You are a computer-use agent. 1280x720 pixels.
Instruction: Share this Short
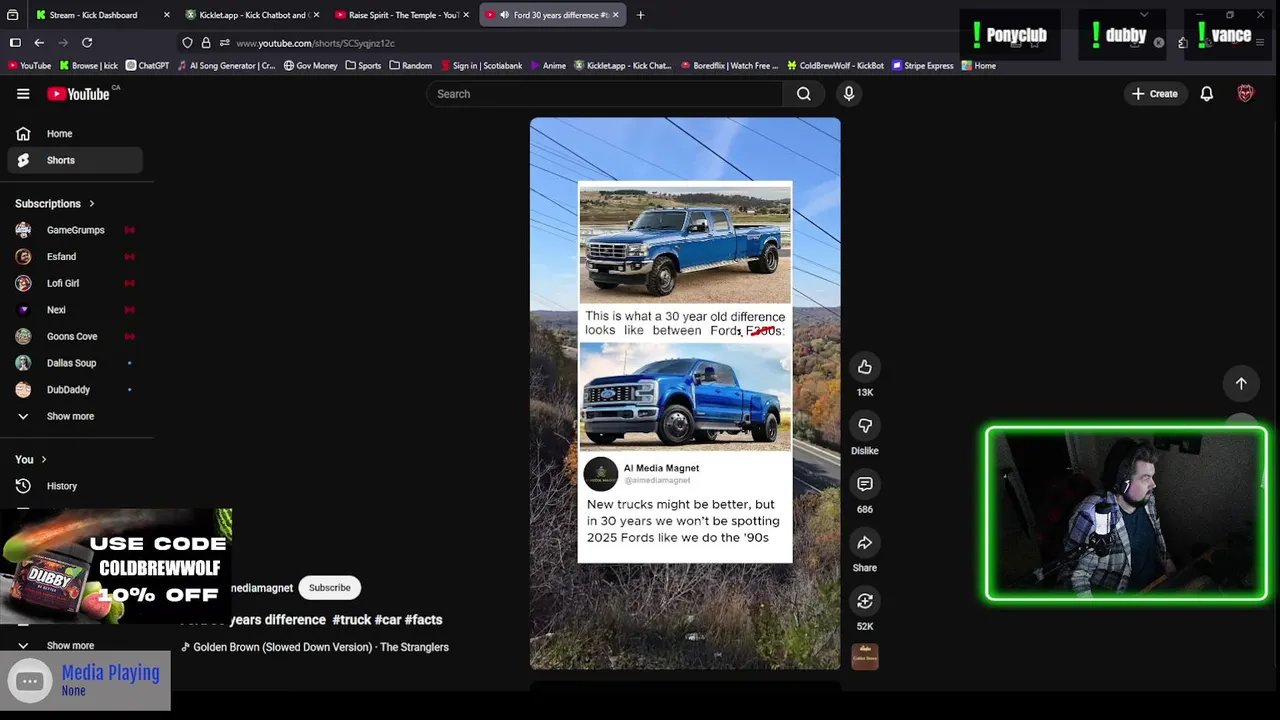point(865,543)
